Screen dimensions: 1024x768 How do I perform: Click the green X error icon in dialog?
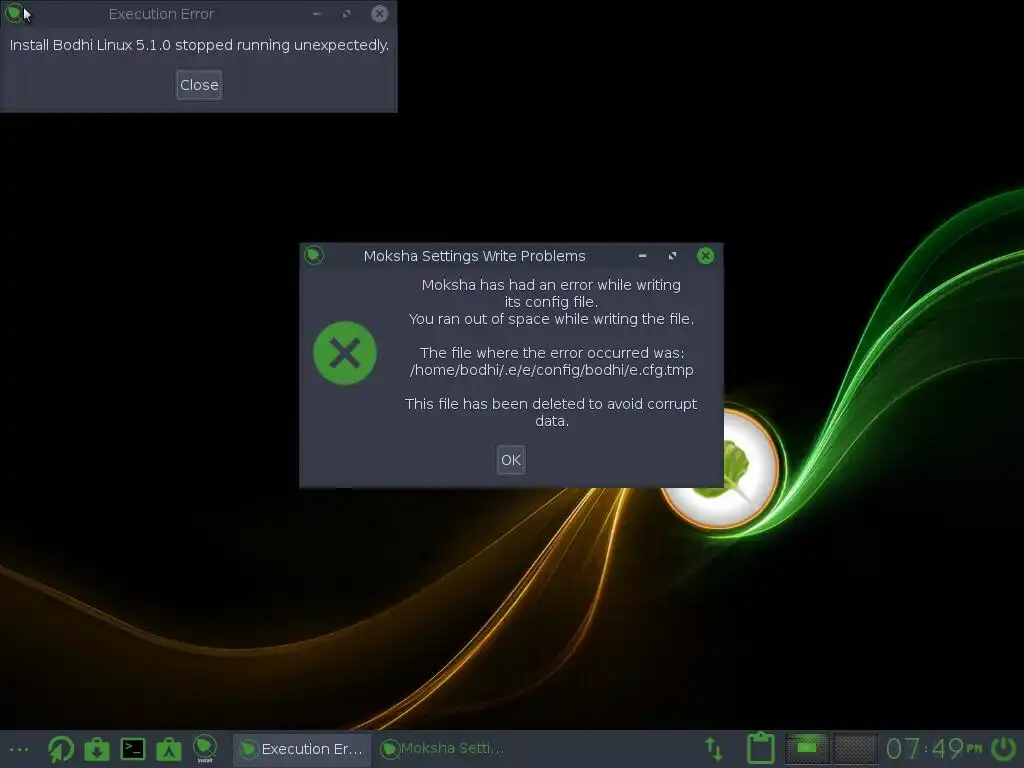click(x=345, y=353)
